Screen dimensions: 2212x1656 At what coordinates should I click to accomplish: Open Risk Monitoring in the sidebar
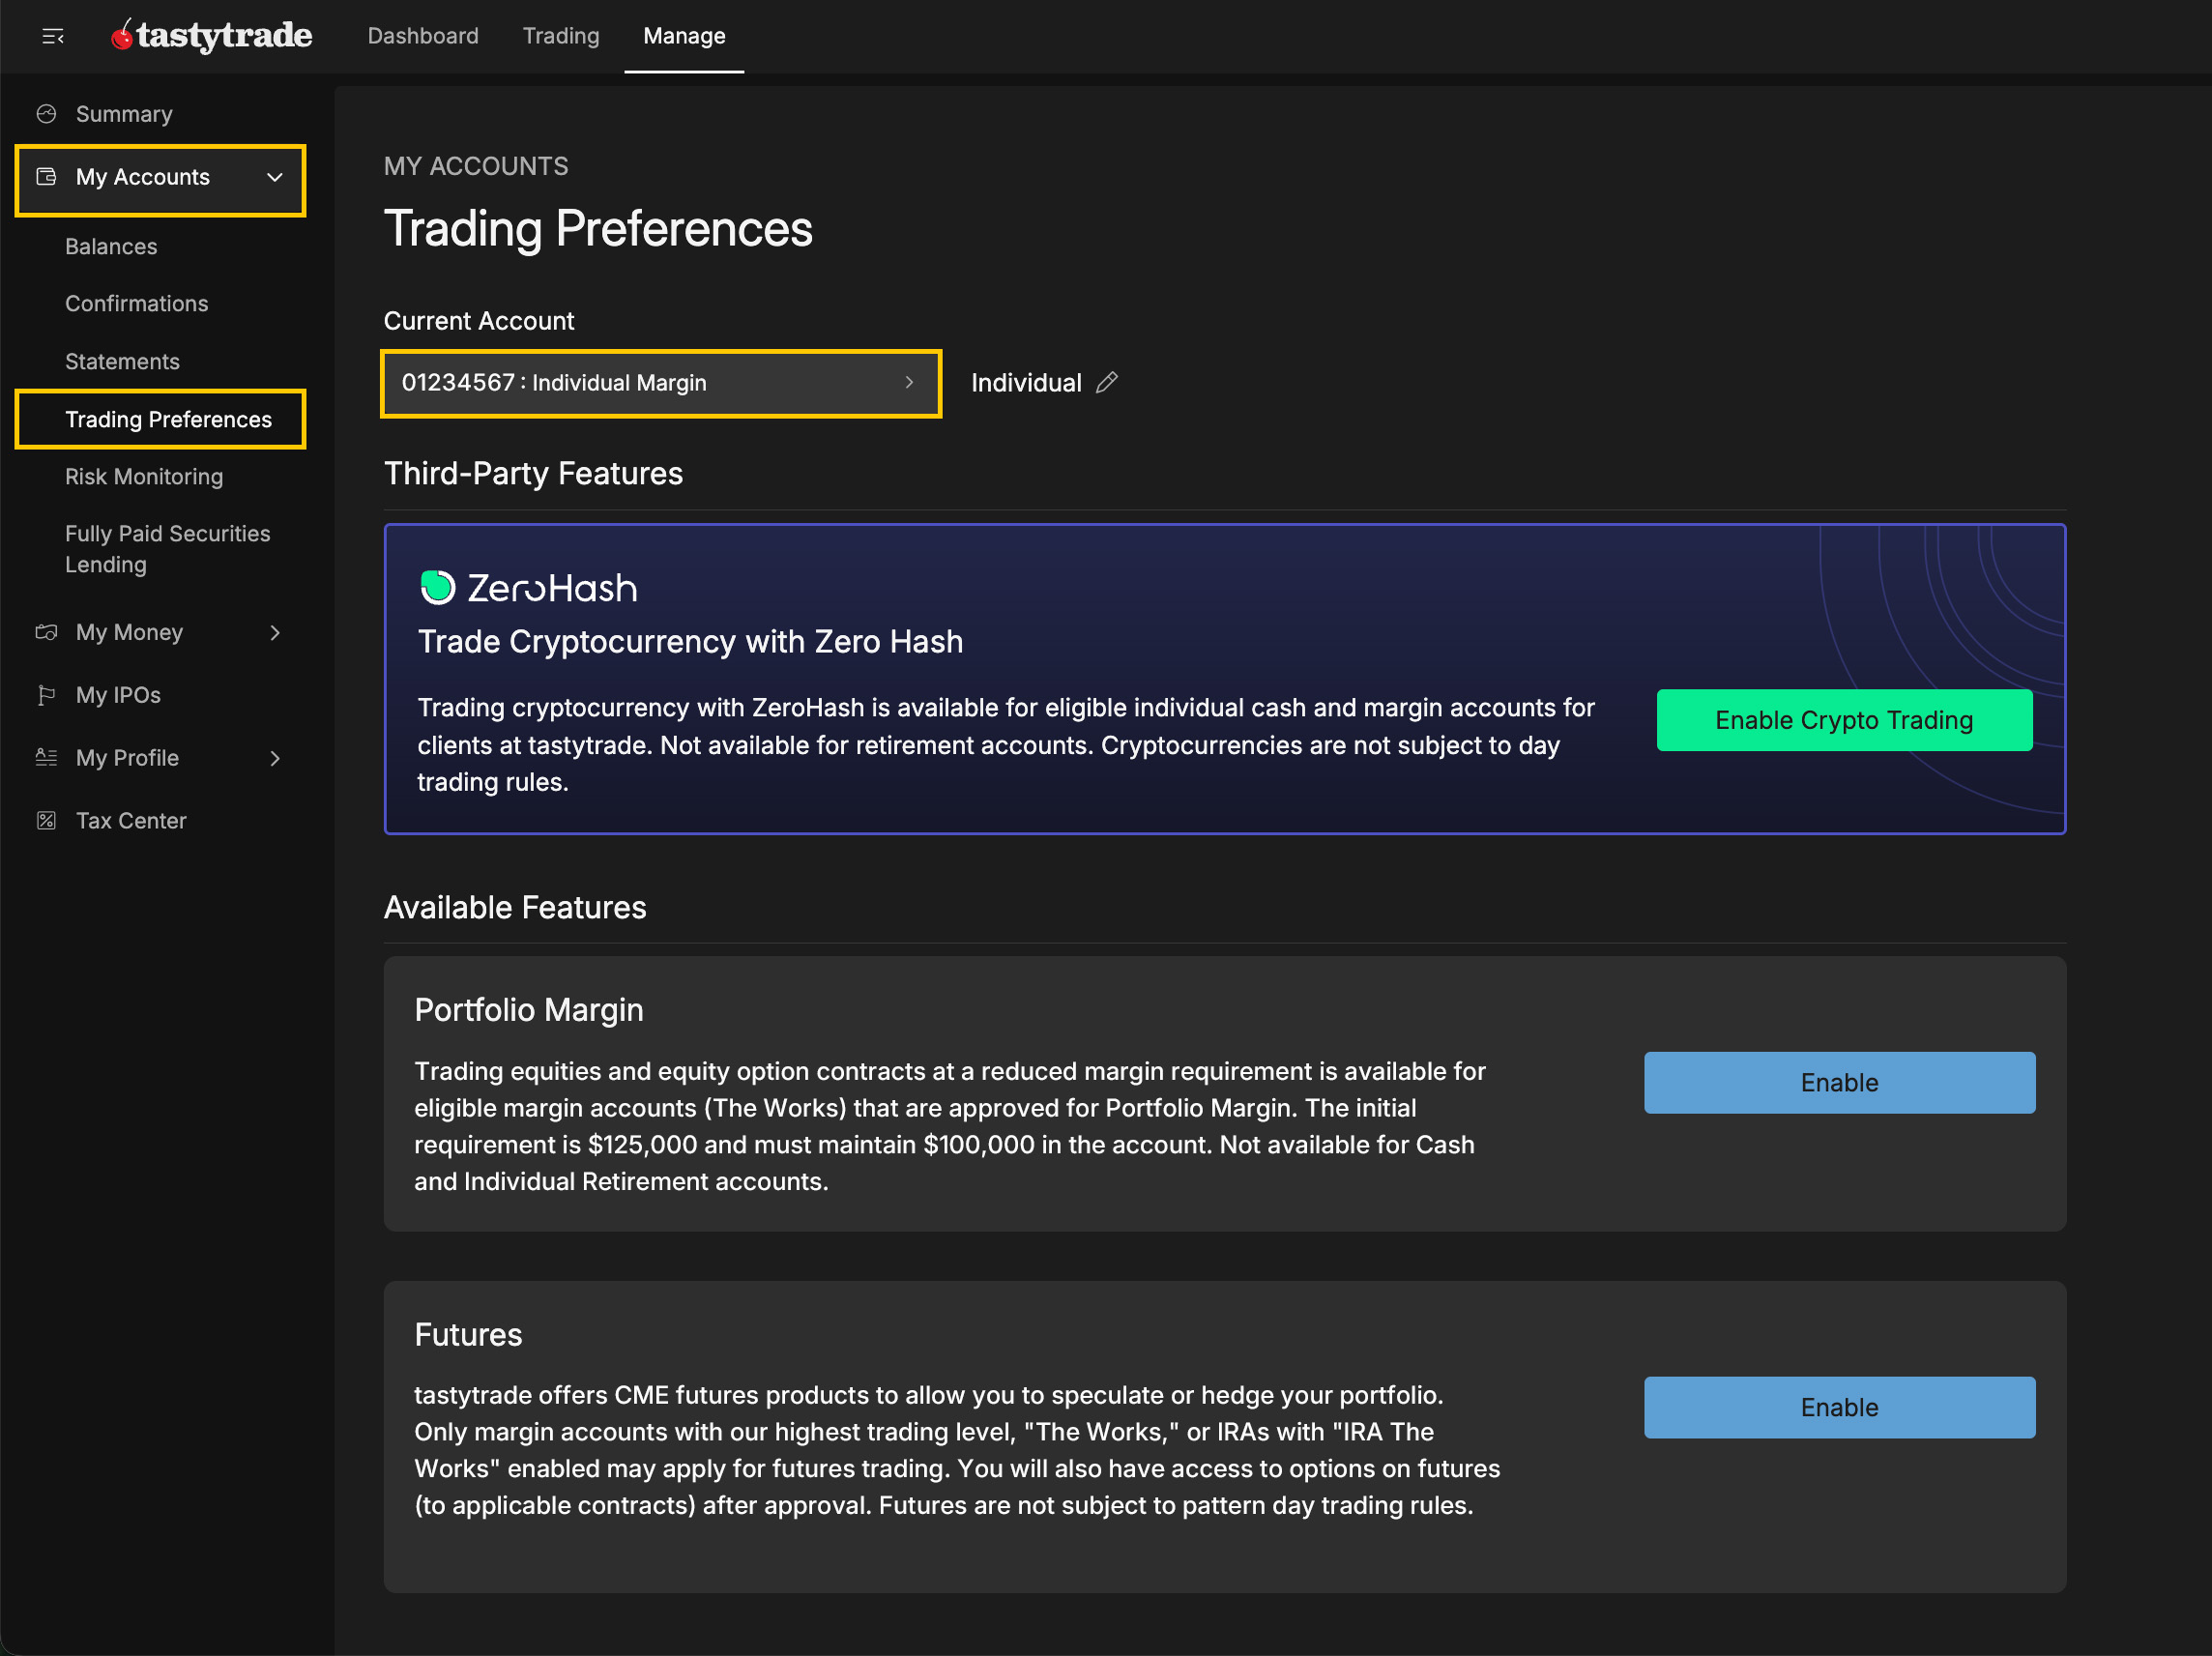tap(144, 477)
